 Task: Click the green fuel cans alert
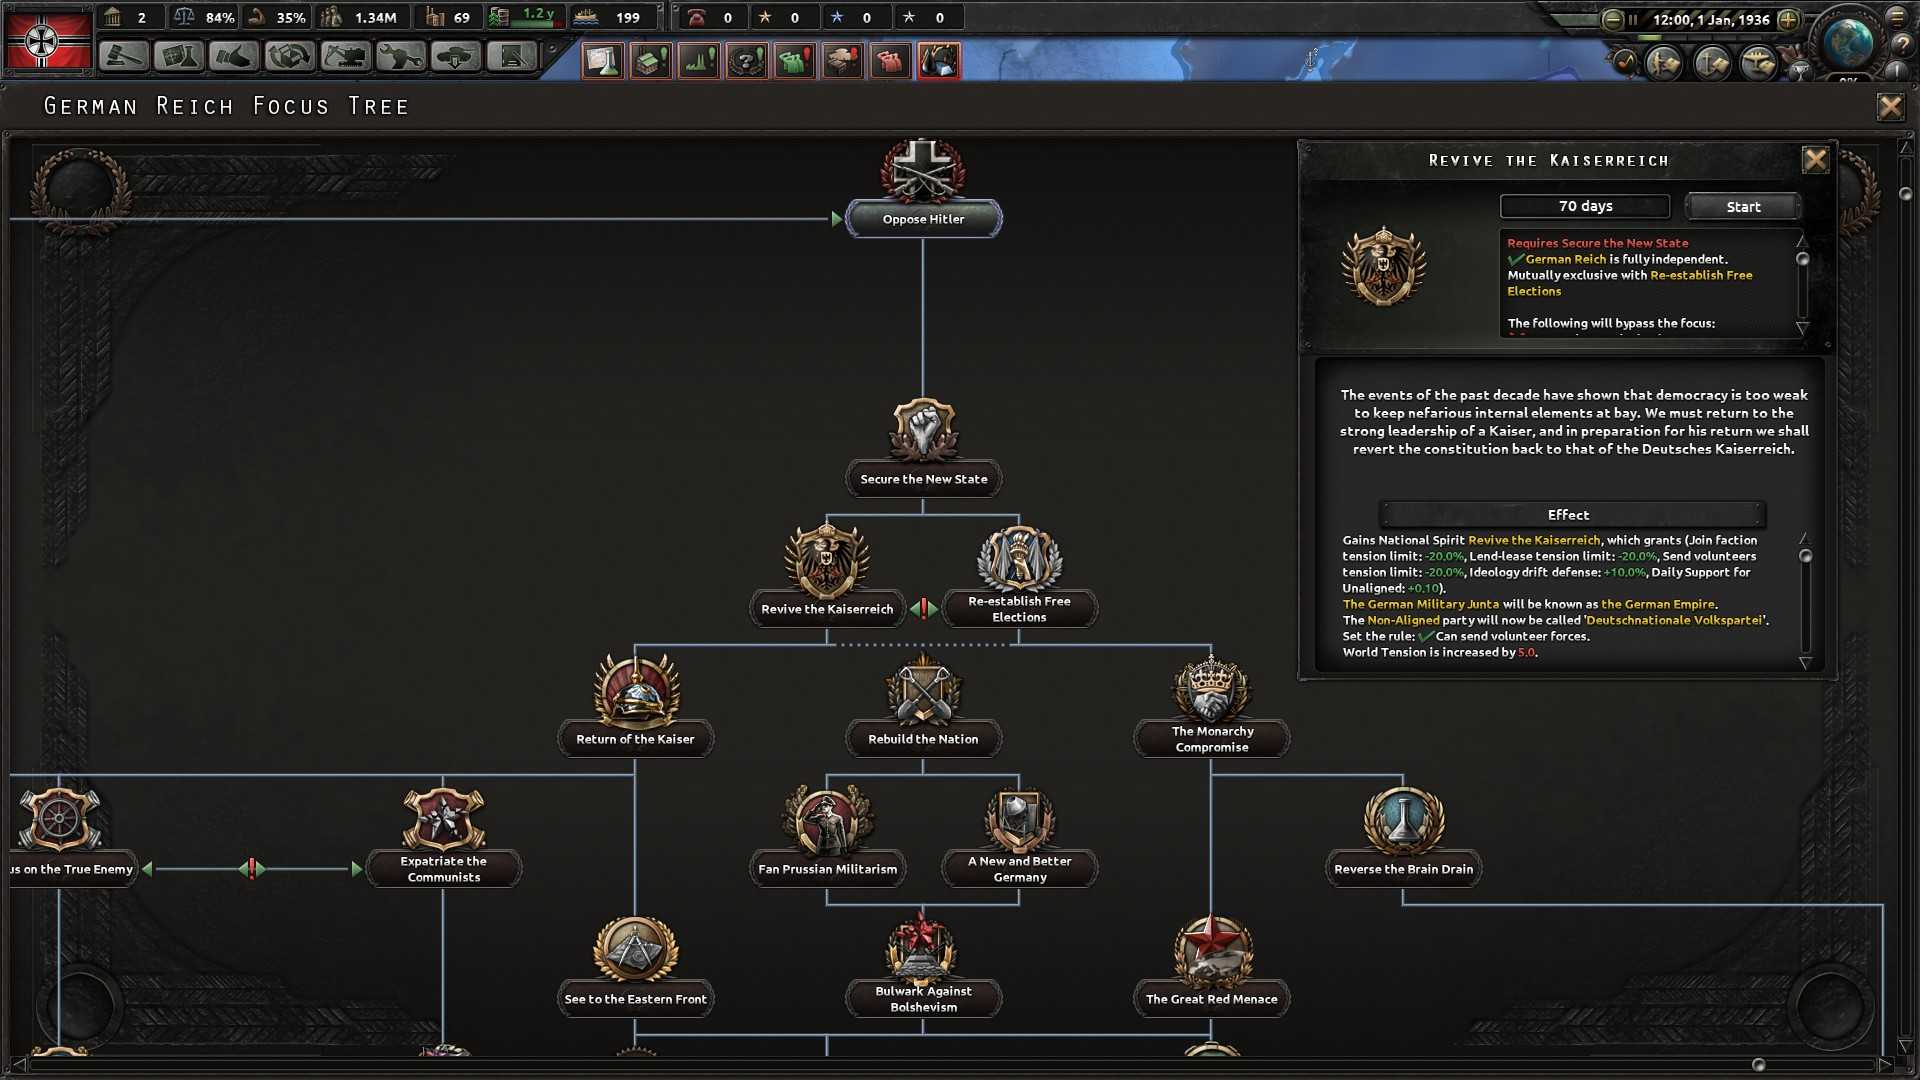pyautogui.click(x=795, y=61)
